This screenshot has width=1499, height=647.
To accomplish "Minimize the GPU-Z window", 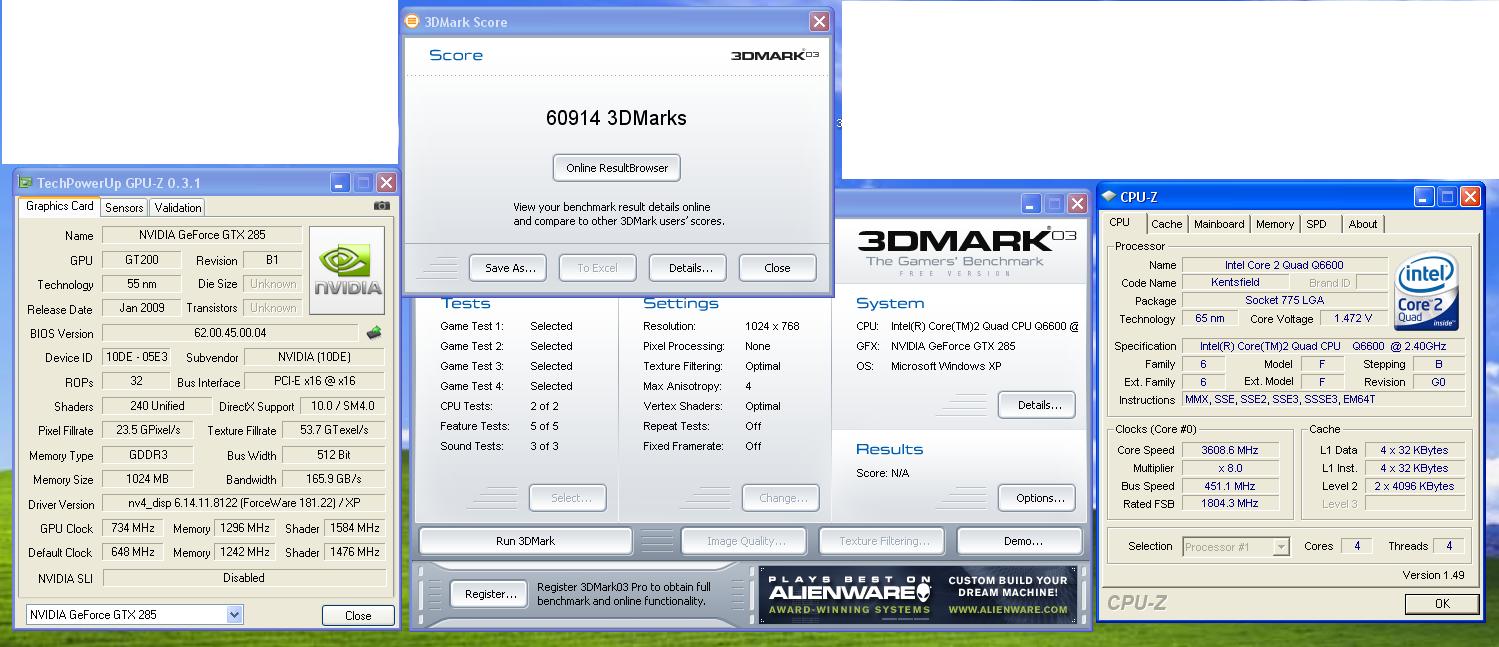I will click(341, 183).
